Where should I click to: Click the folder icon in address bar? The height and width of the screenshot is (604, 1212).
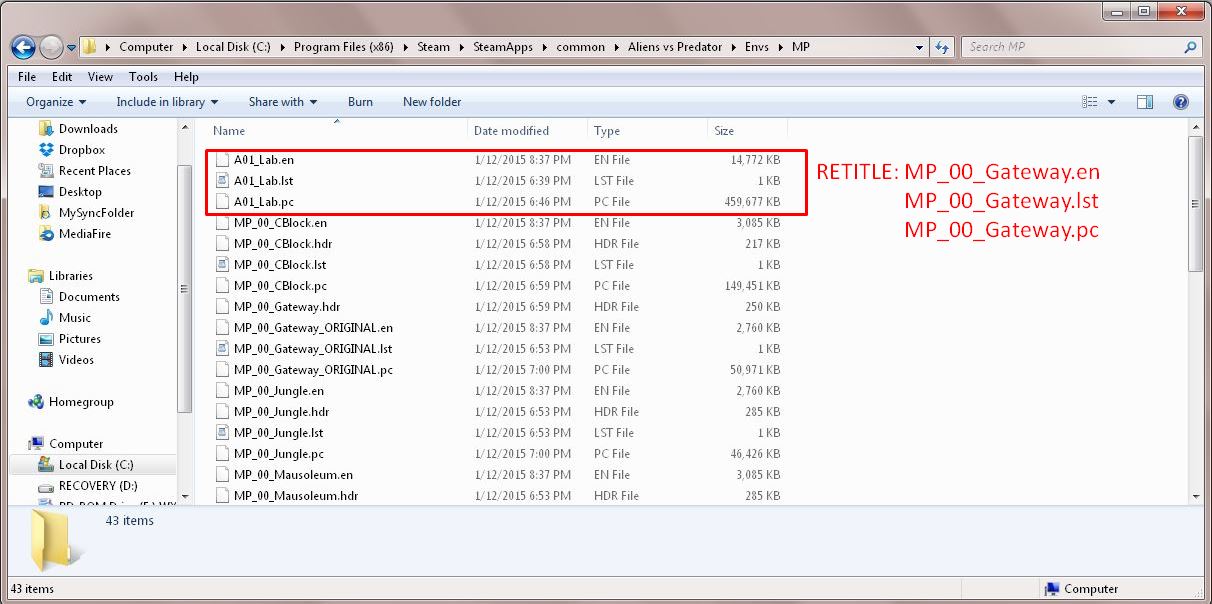coord(90,47)
